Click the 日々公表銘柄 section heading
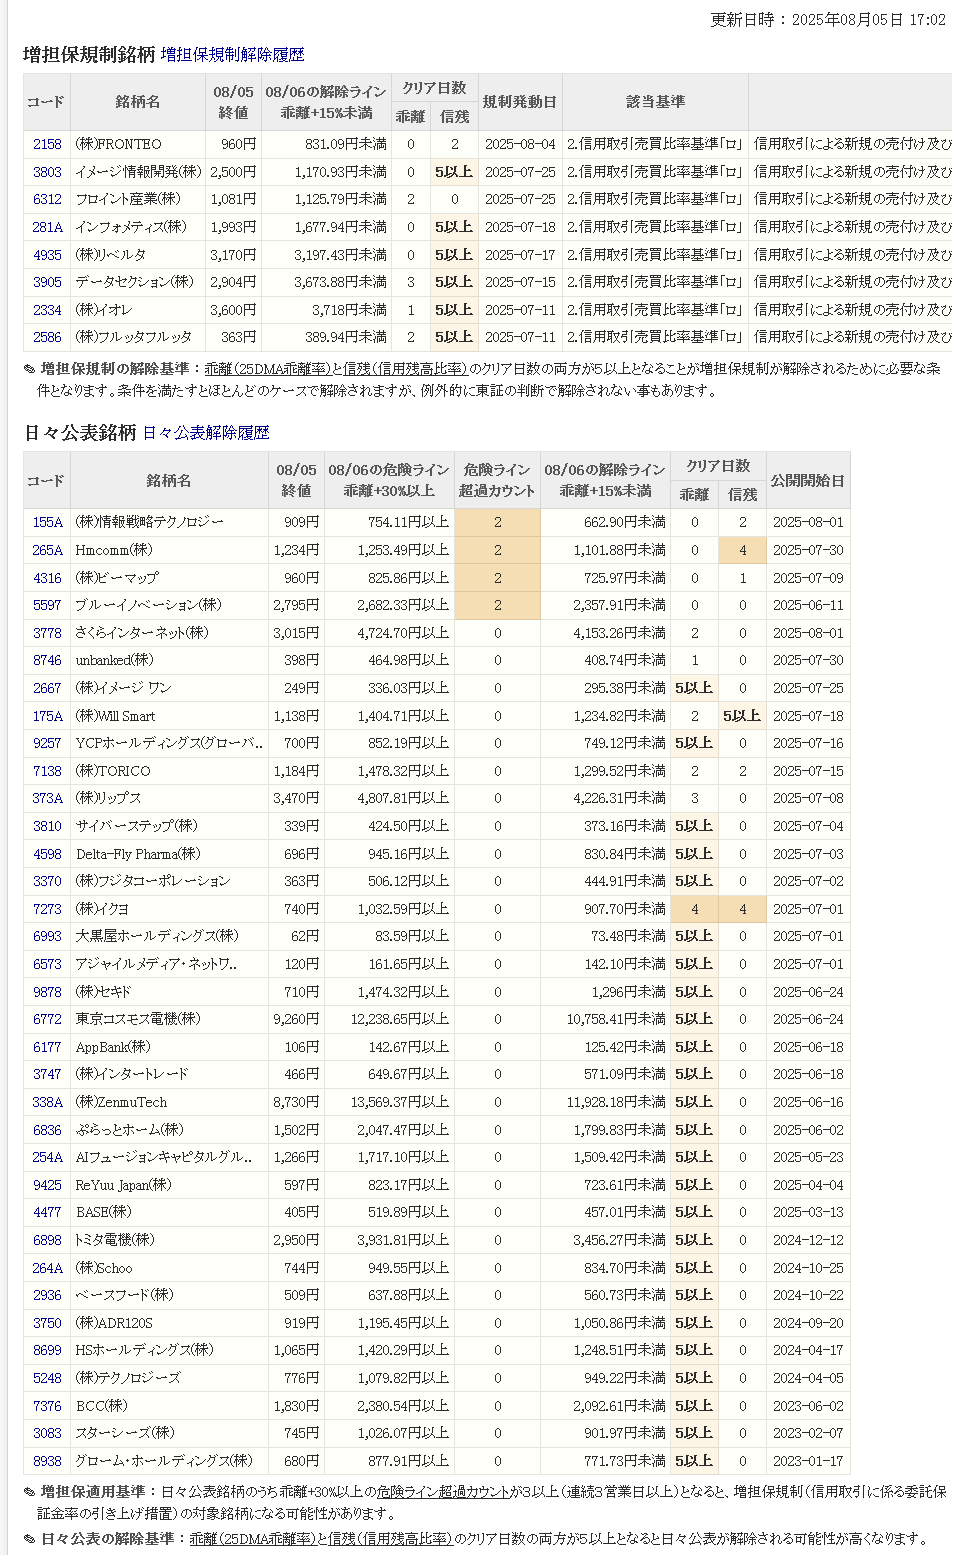 80,433
